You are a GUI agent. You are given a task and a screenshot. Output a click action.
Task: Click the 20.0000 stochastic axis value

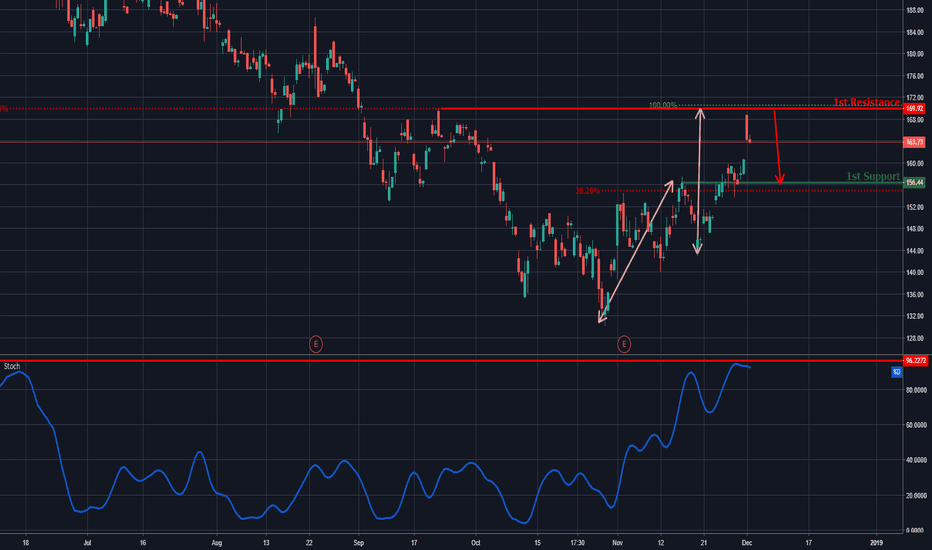[915, 495]
